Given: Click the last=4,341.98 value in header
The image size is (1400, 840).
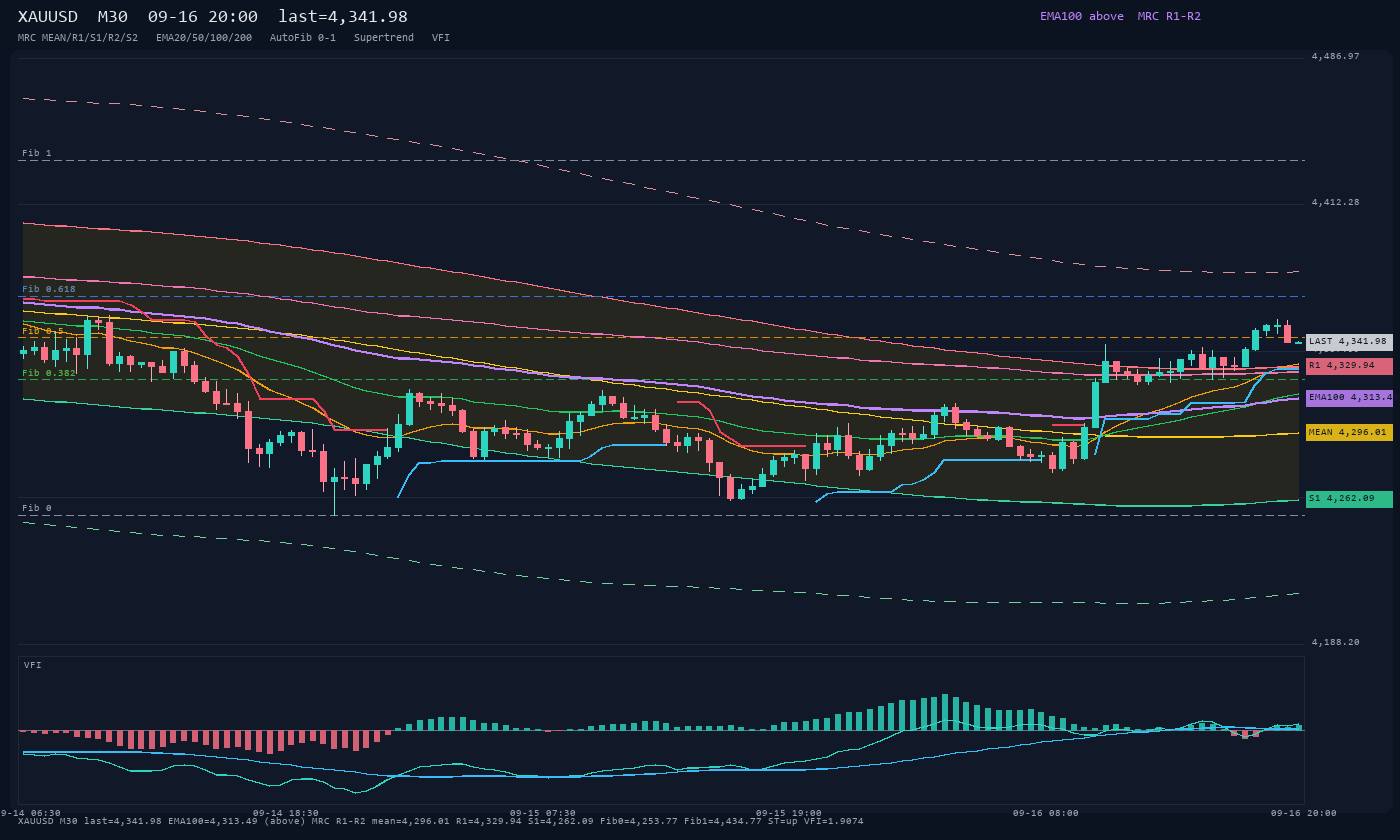Looking at the screenshot, I should [x=343, y=17].
